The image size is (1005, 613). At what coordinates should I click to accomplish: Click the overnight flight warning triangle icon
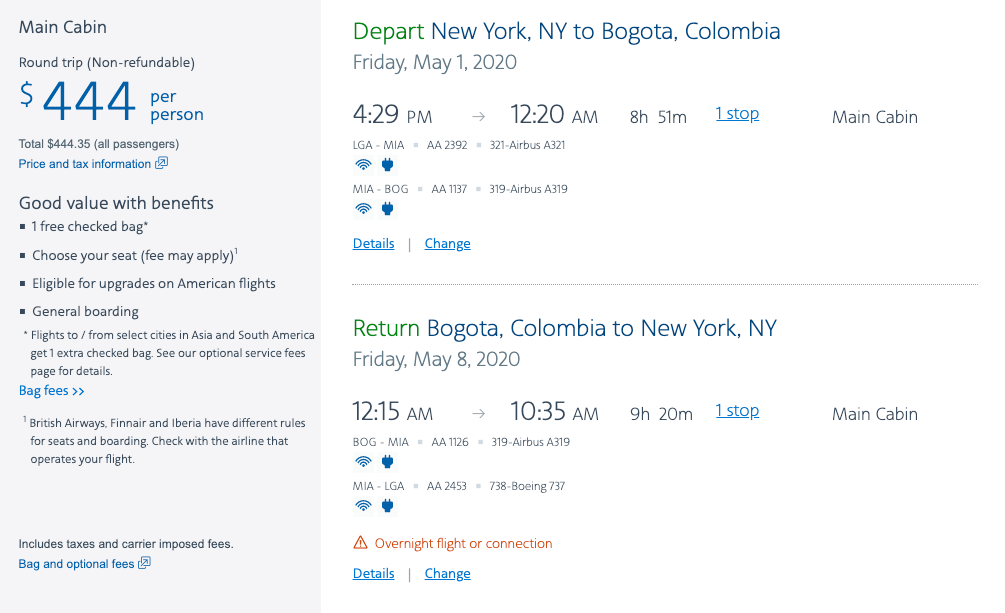360,544
